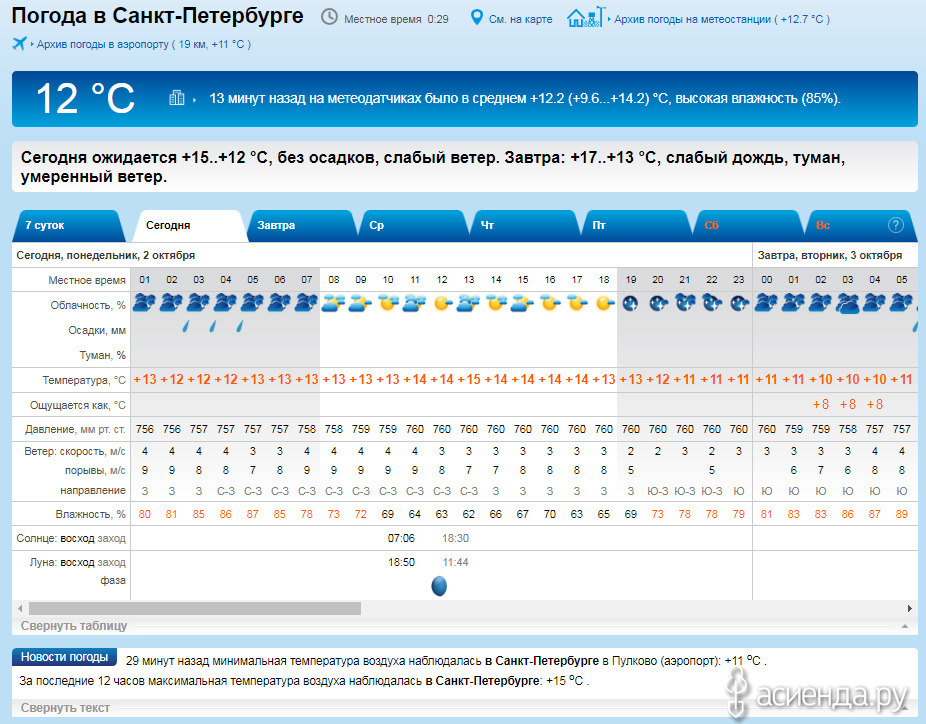The image size is (926, 724).
Task: Click the right scroll arrow of the table
Action: 909,608
